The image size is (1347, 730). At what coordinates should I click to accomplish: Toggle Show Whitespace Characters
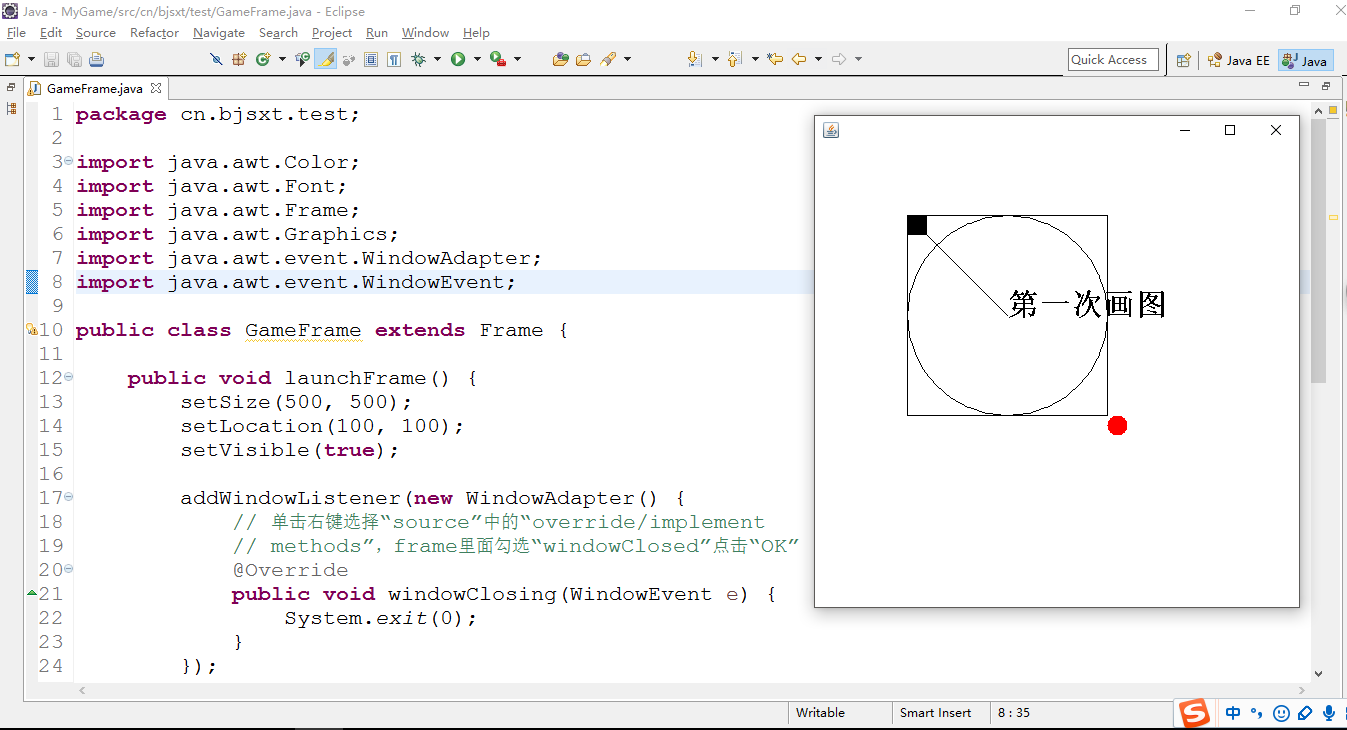394,59
